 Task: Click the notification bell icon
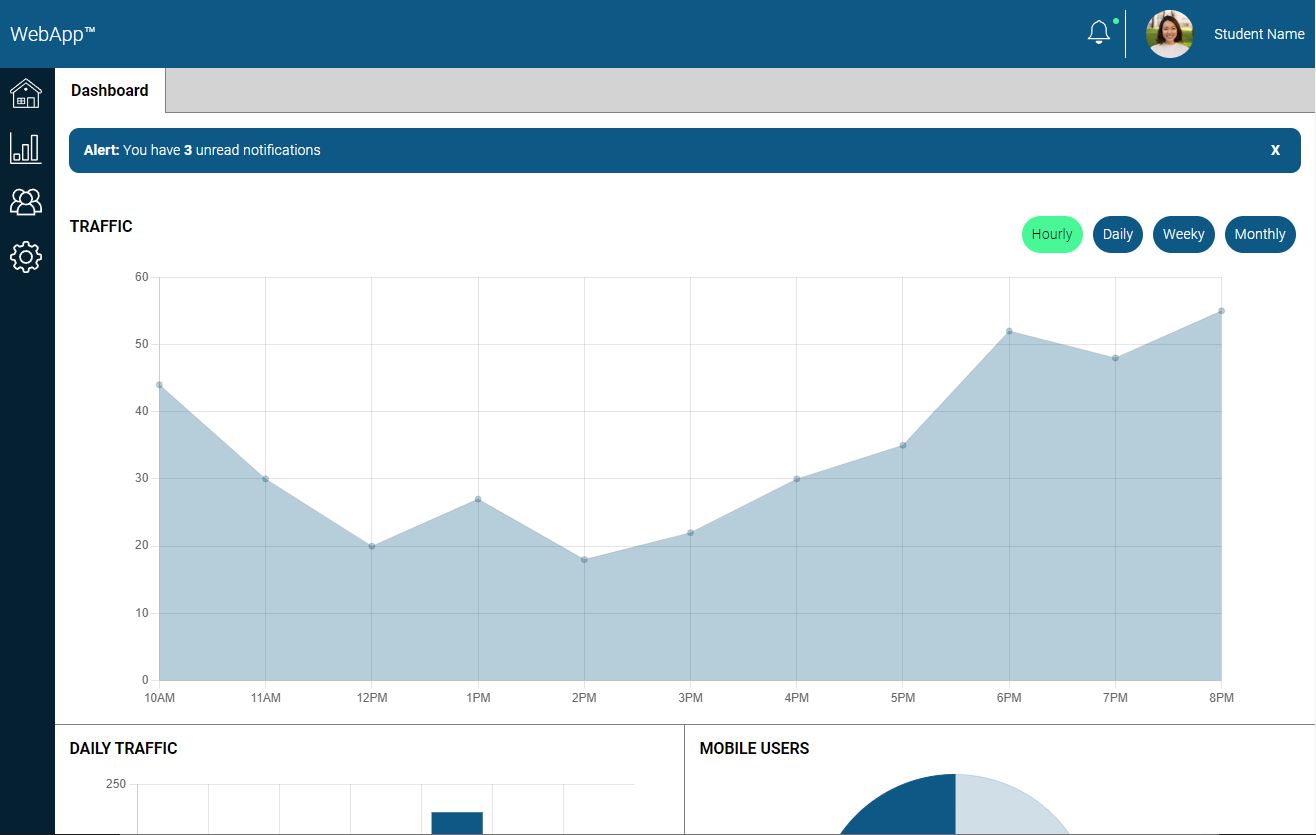tap(1099, 33)
